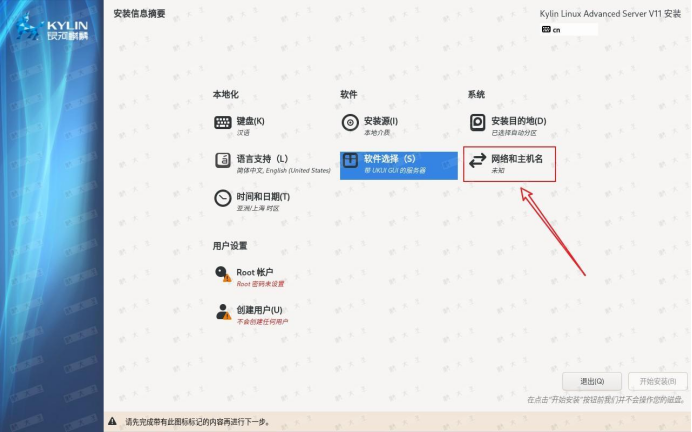
Task: Click the Kylin logo in sidebar
Action: coord(52,27)
